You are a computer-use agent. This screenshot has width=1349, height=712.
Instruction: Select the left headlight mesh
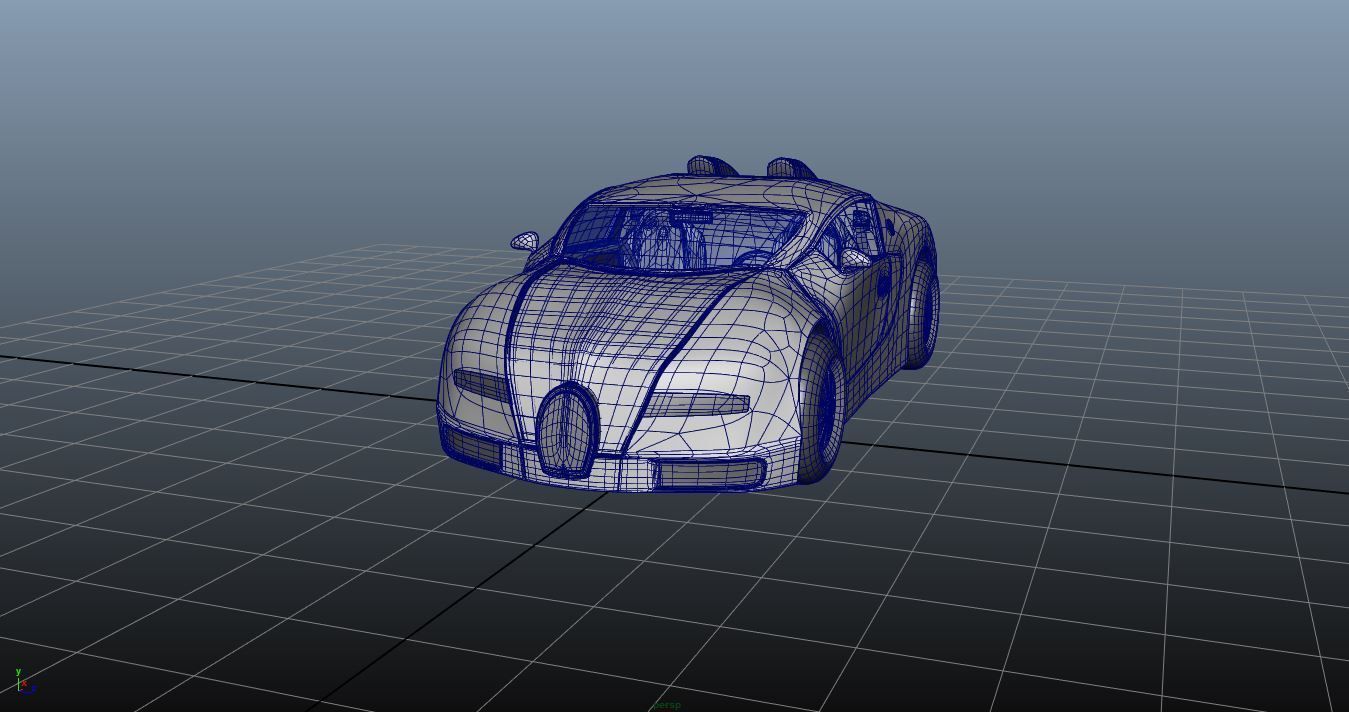[480, 385]
